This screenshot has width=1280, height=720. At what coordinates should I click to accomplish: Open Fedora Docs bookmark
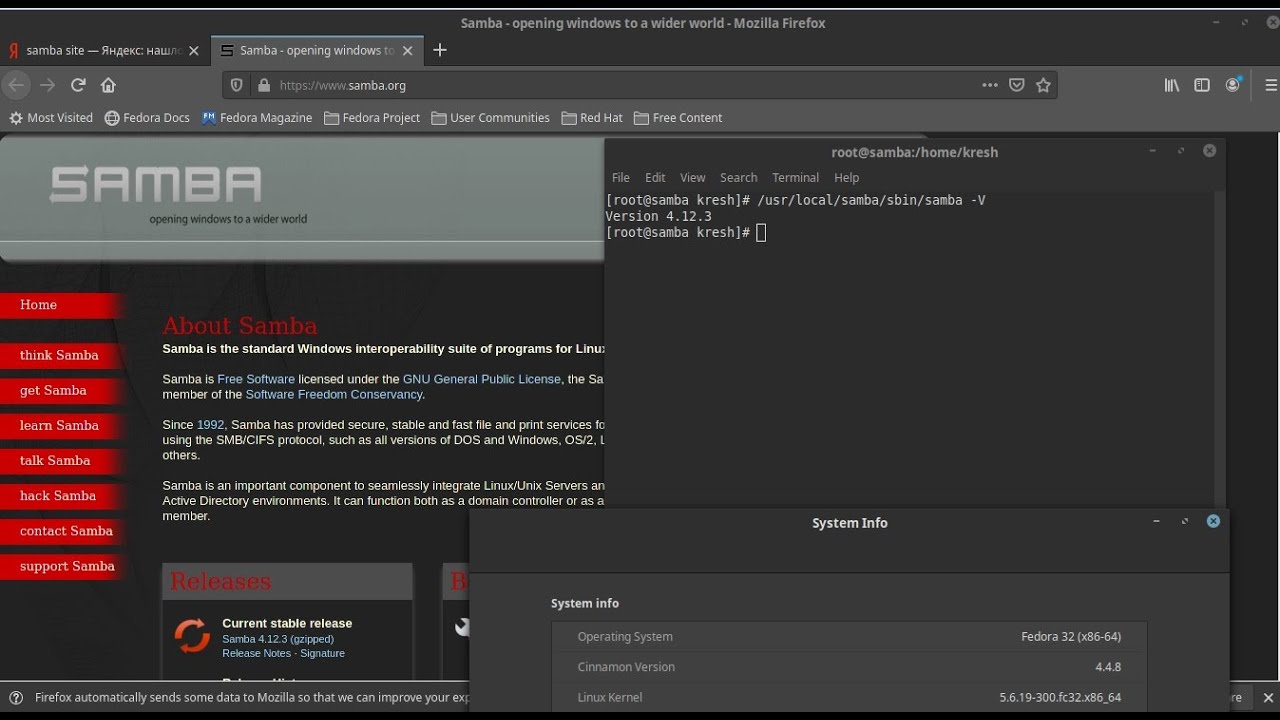point(147,117)
